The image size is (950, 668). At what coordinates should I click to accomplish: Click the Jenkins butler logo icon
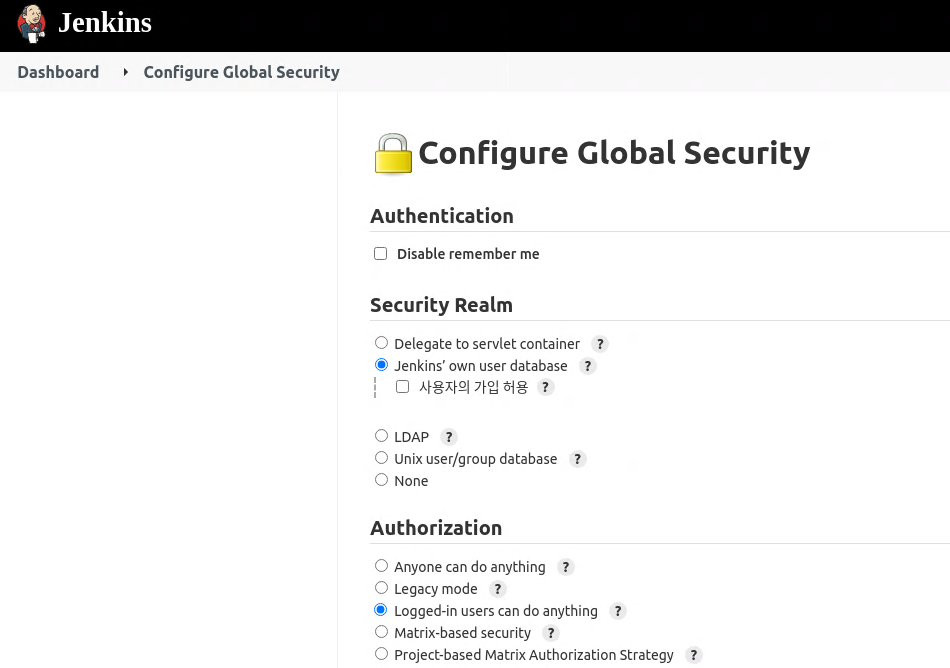(32, 24)
